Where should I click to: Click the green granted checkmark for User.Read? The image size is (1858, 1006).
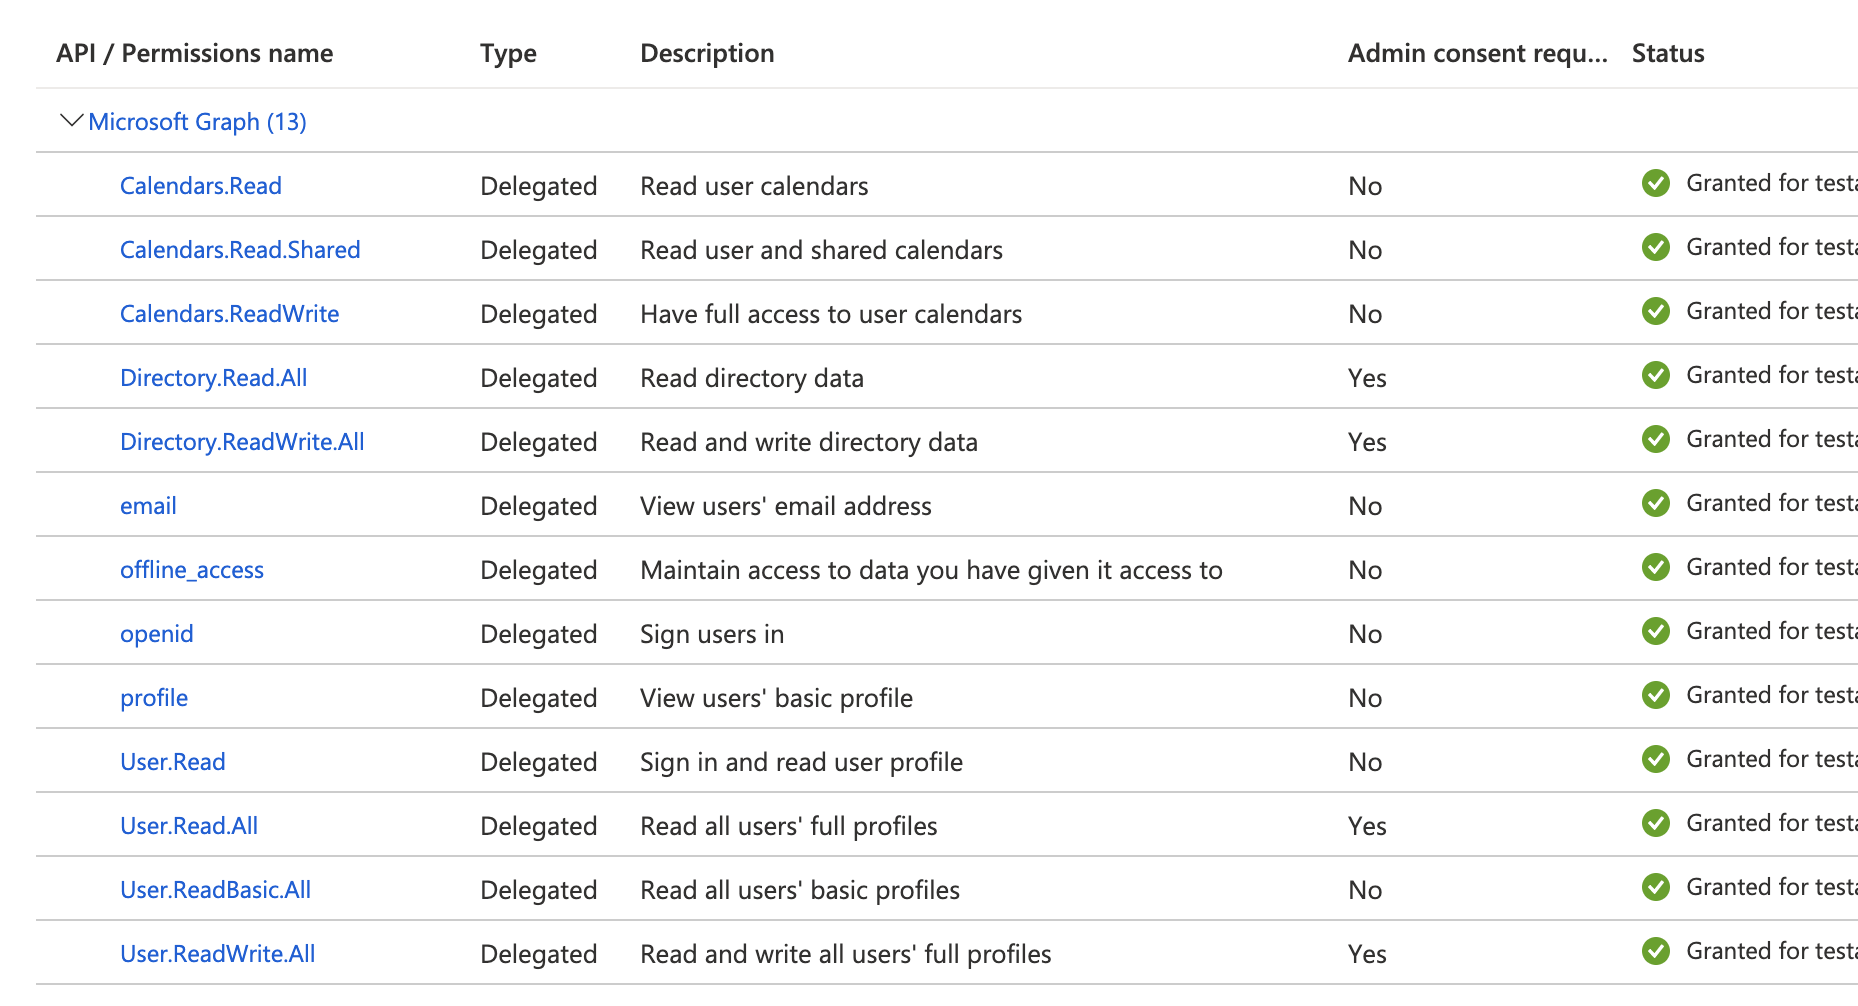click(x=1656, y=759)
